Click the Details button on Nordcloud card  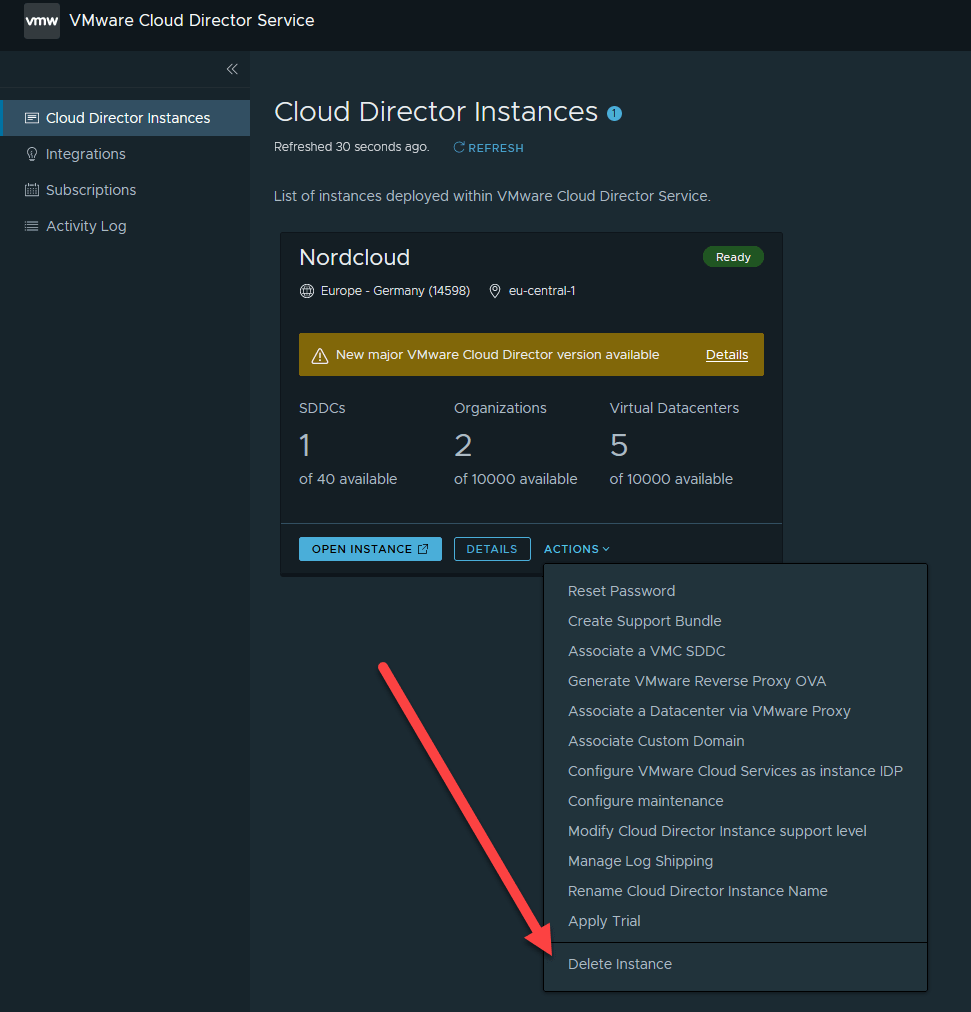[x=492, y=549]
